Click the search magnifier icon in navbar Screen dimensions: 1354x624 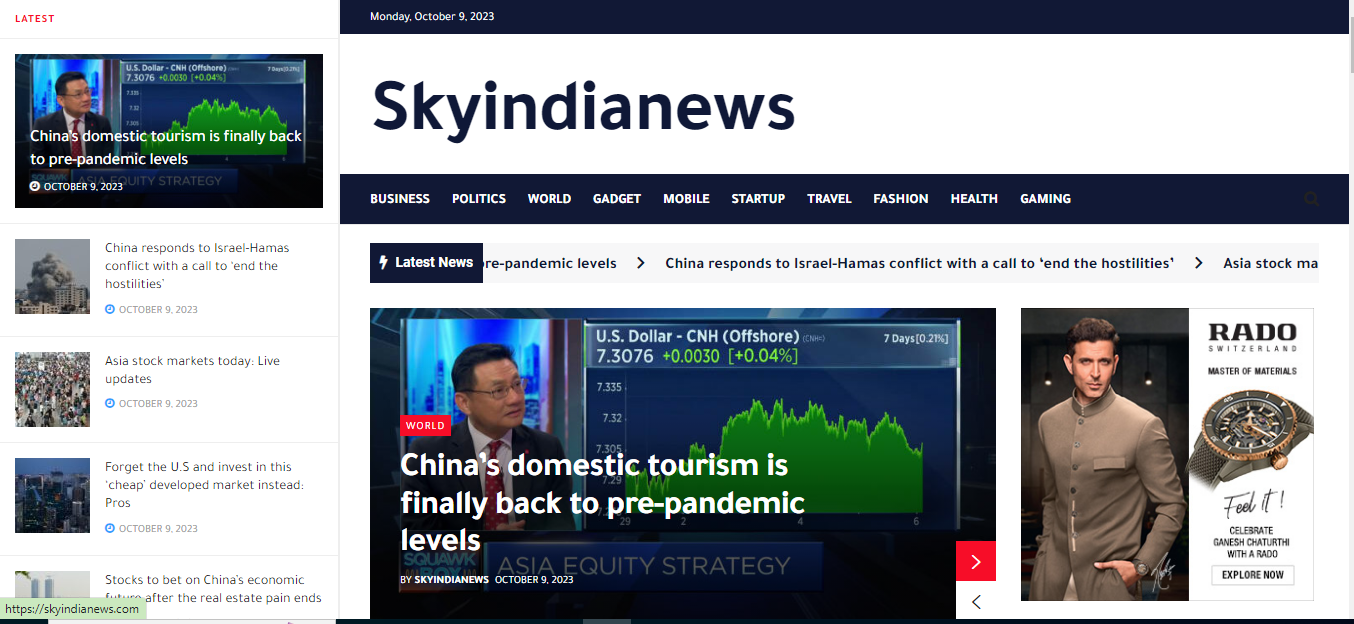(1311, 199)
